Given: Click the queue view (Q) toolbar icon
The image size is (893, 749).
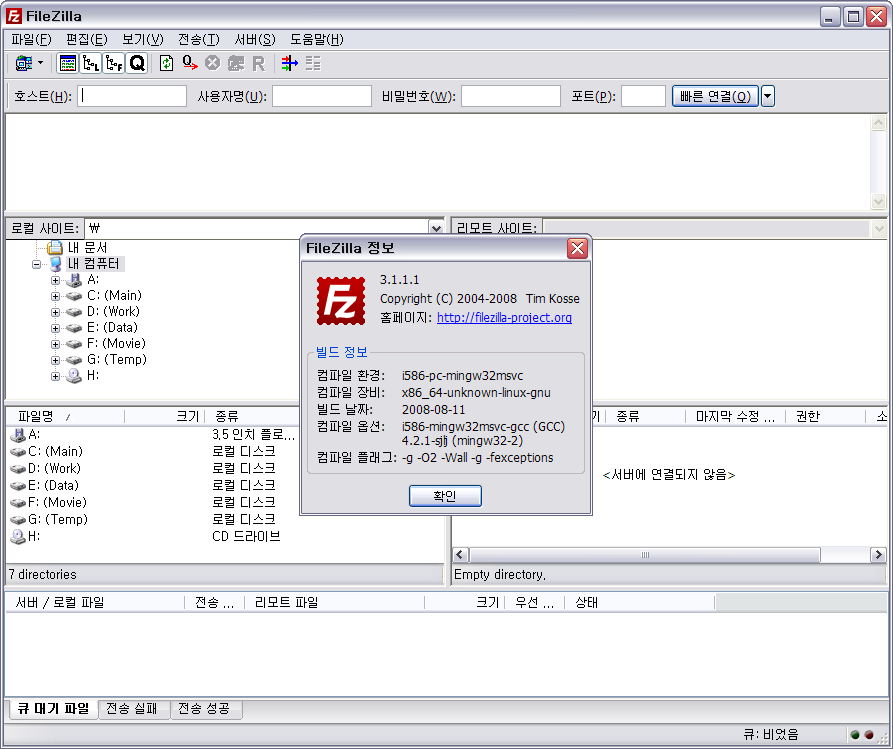Looking at the screenshot, I should point(136,62).
